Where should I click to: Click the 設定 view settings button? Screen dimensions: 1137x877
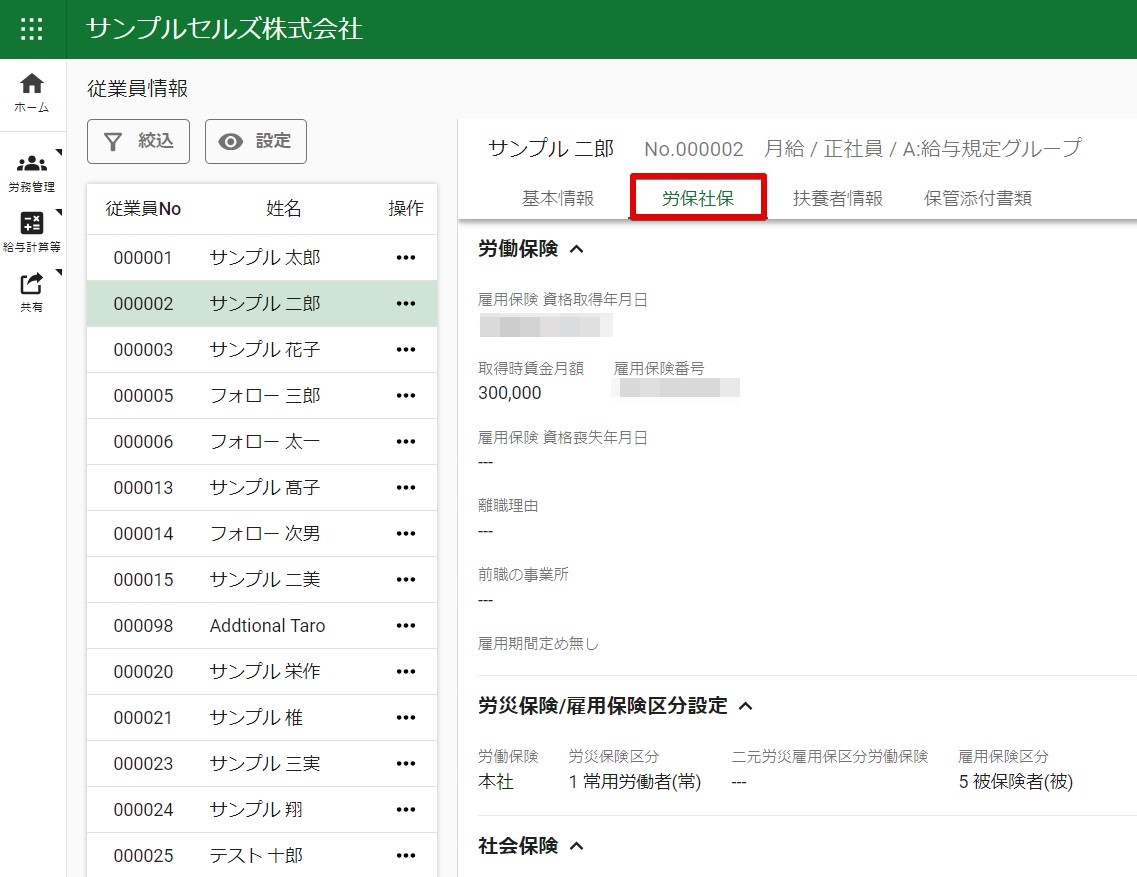tap(256, 141)
